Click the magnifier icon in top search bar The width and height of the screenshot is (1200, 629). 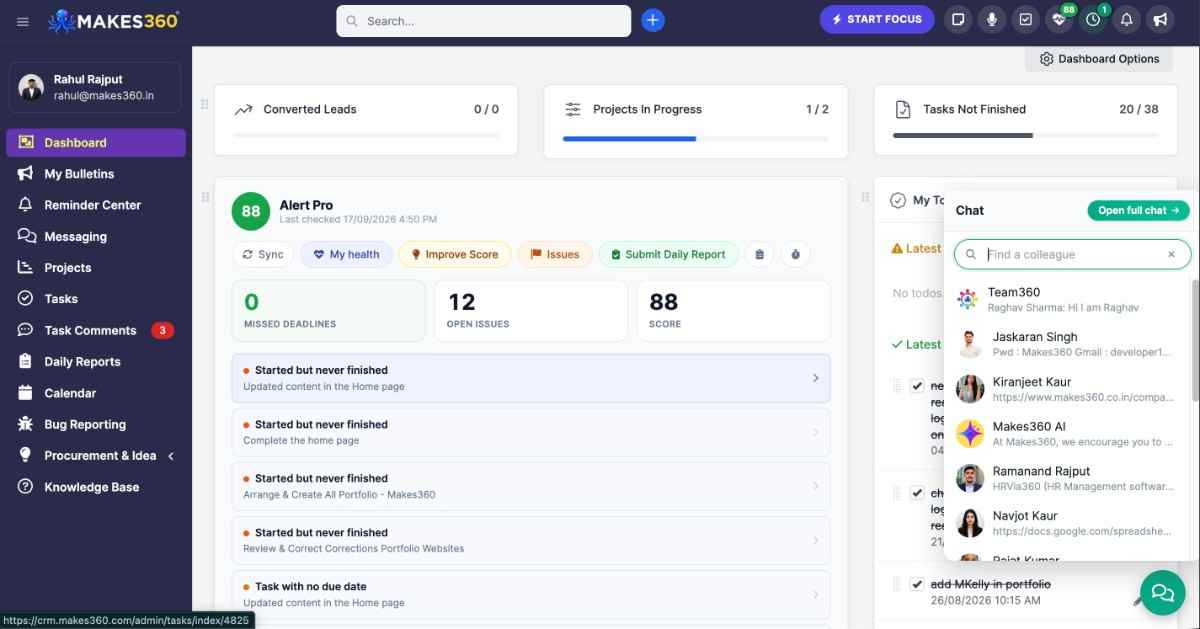click(352, 21)
